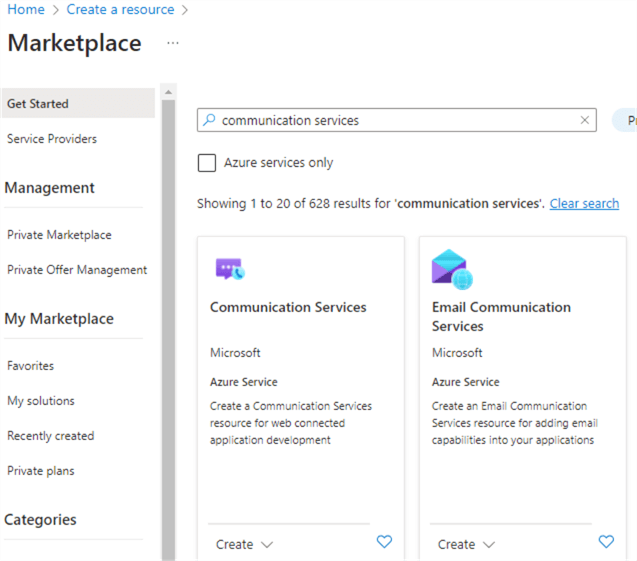This screenshot has height=561, width=637.
Task: Click Create a resource breadcrumb
Action: 120,10
